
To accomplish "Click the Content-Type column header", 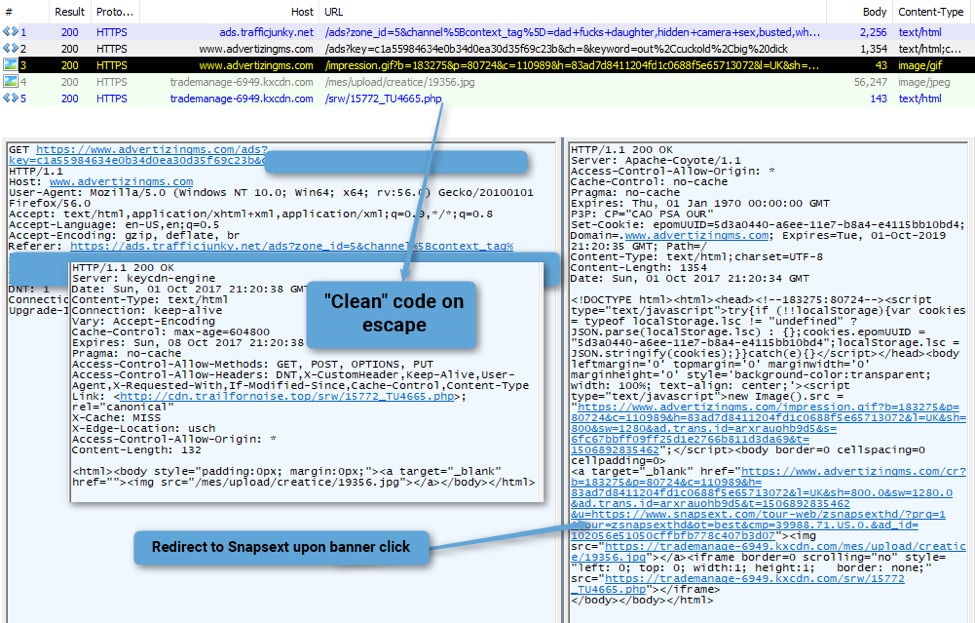I will pos(930,12).
